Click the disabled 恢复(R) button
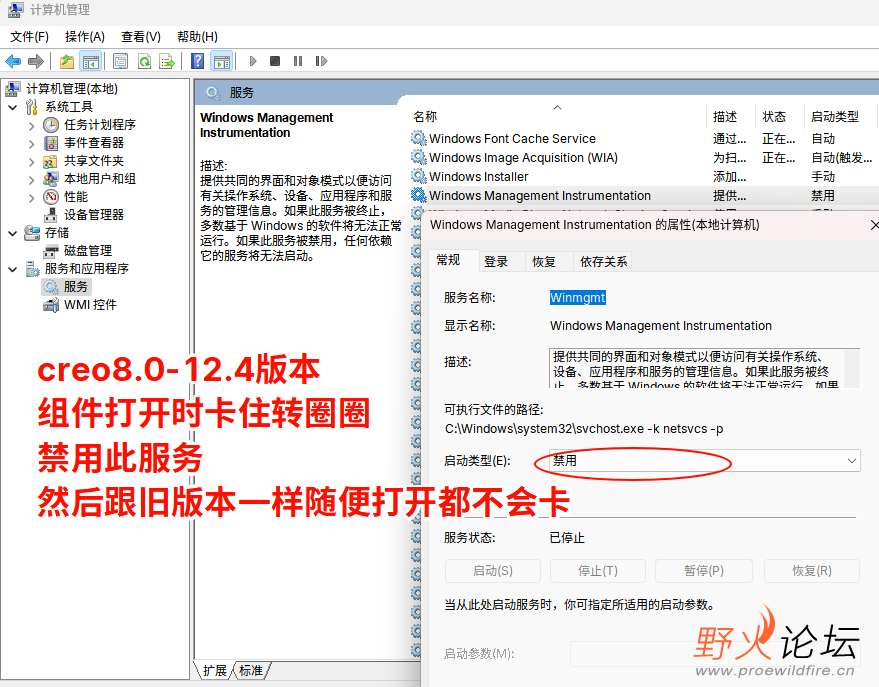879x687 pixels. [x=810, y=570]
